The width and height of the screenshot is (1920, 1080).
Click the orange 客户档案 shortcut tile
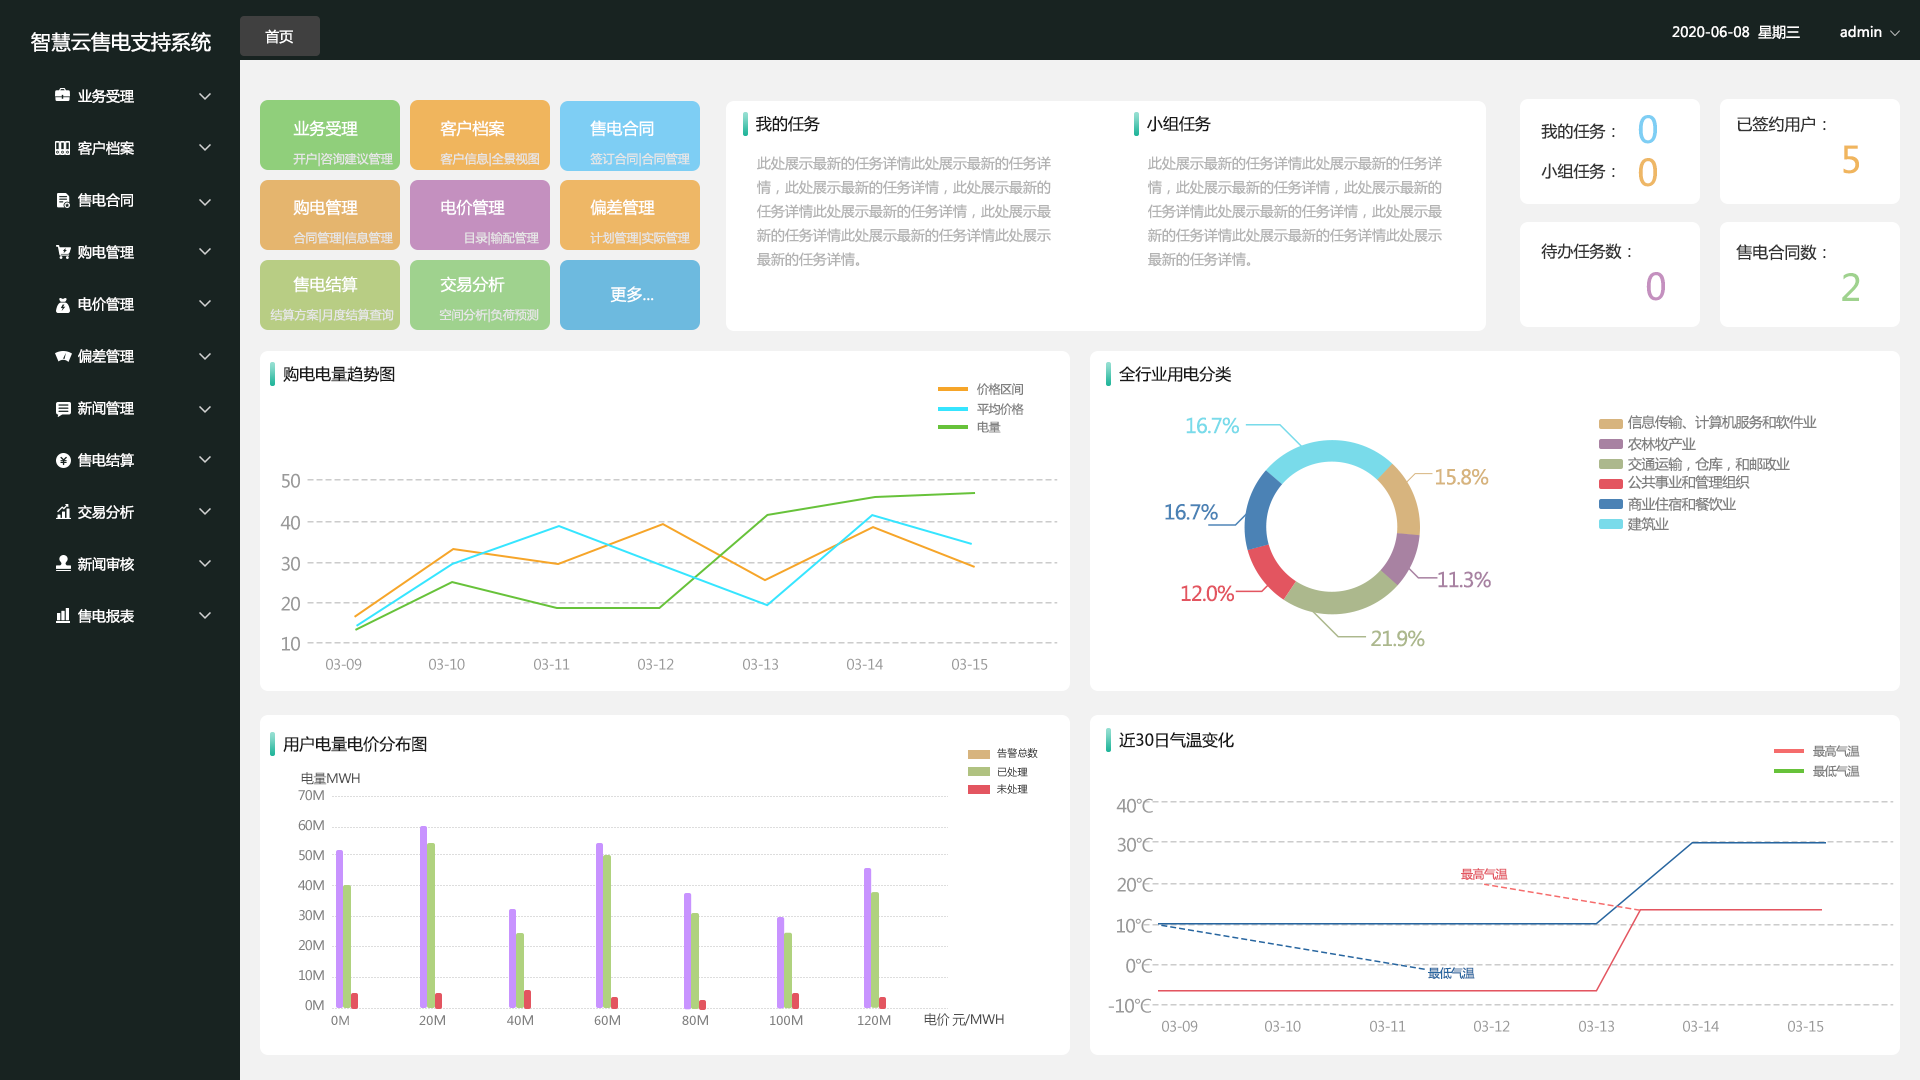click(x=480, y=135)
